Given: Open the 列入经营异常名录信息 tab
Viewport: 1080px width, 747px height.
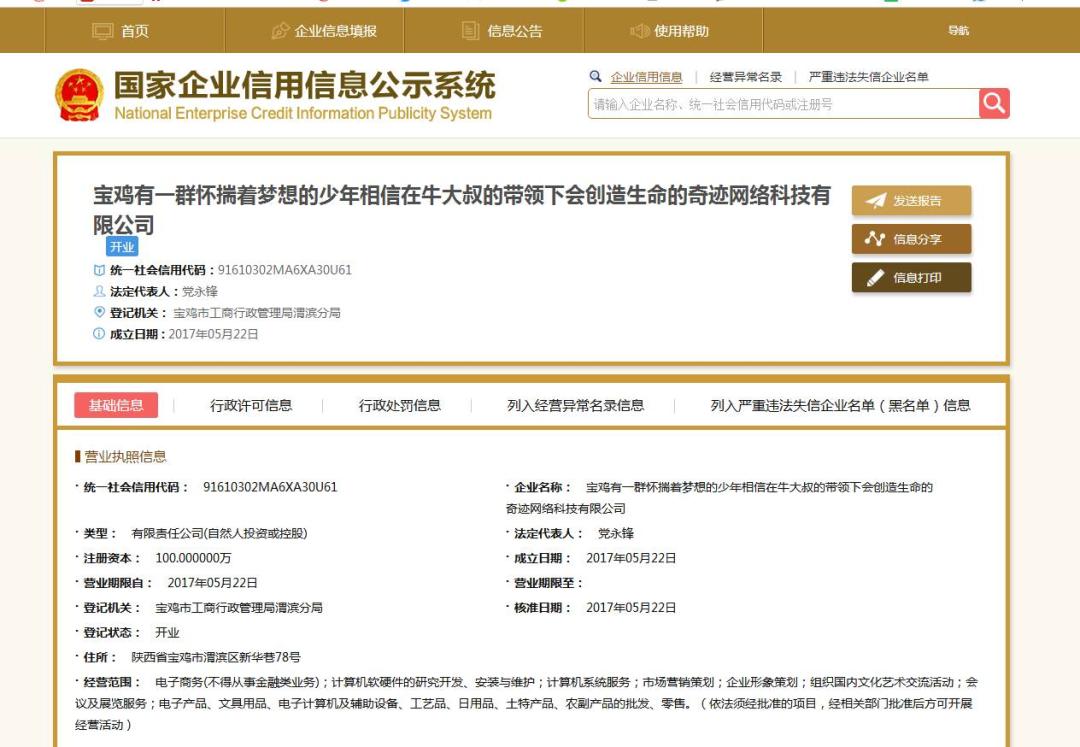Looking at the screenshot, I should (573, 405).
